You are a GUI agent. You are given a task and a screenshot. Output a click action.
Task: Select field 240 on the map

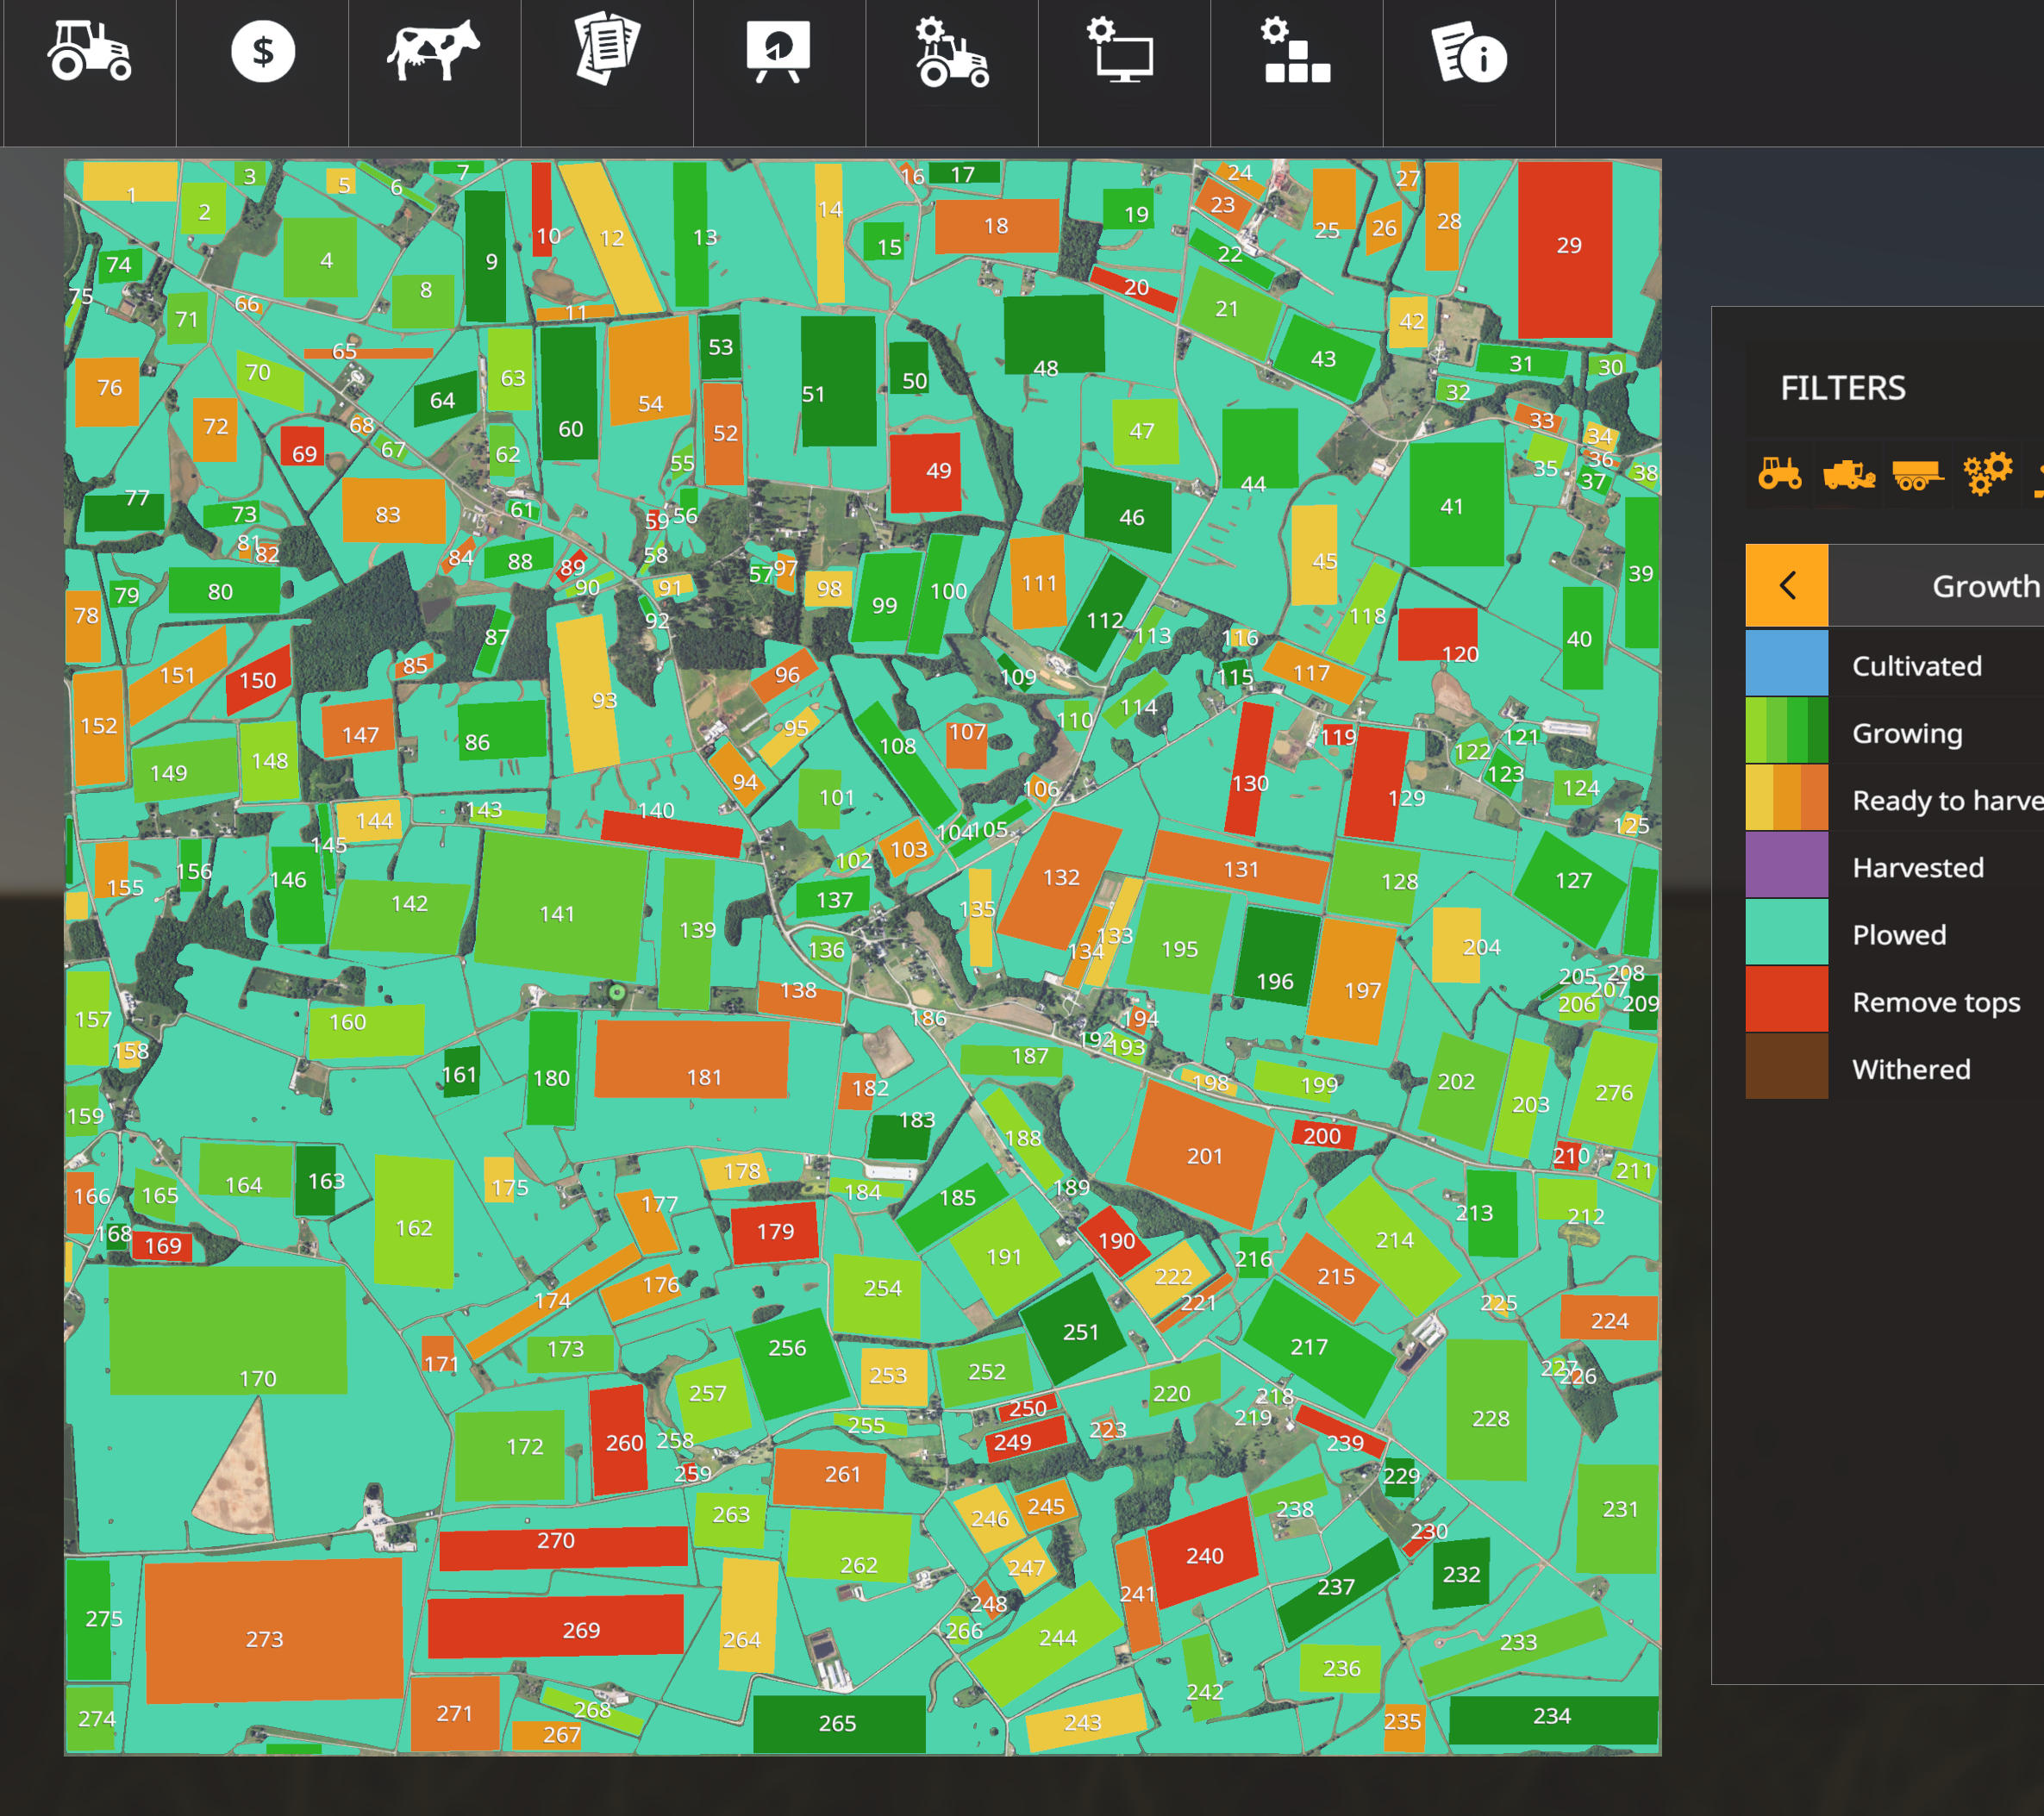pos(1202,1552)
